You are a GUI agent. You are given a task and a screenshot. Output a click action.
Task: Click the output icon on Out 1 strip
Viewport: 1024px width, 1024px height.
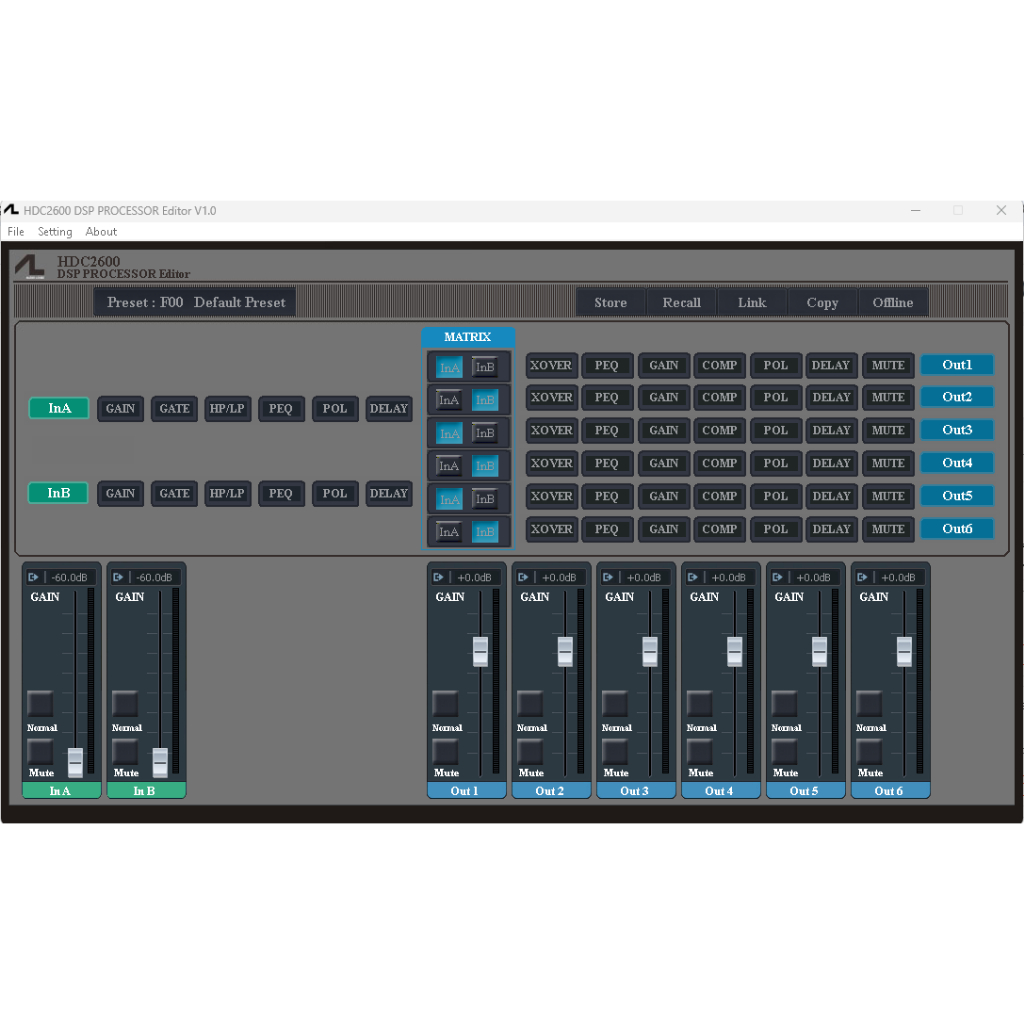click(438, 577)
